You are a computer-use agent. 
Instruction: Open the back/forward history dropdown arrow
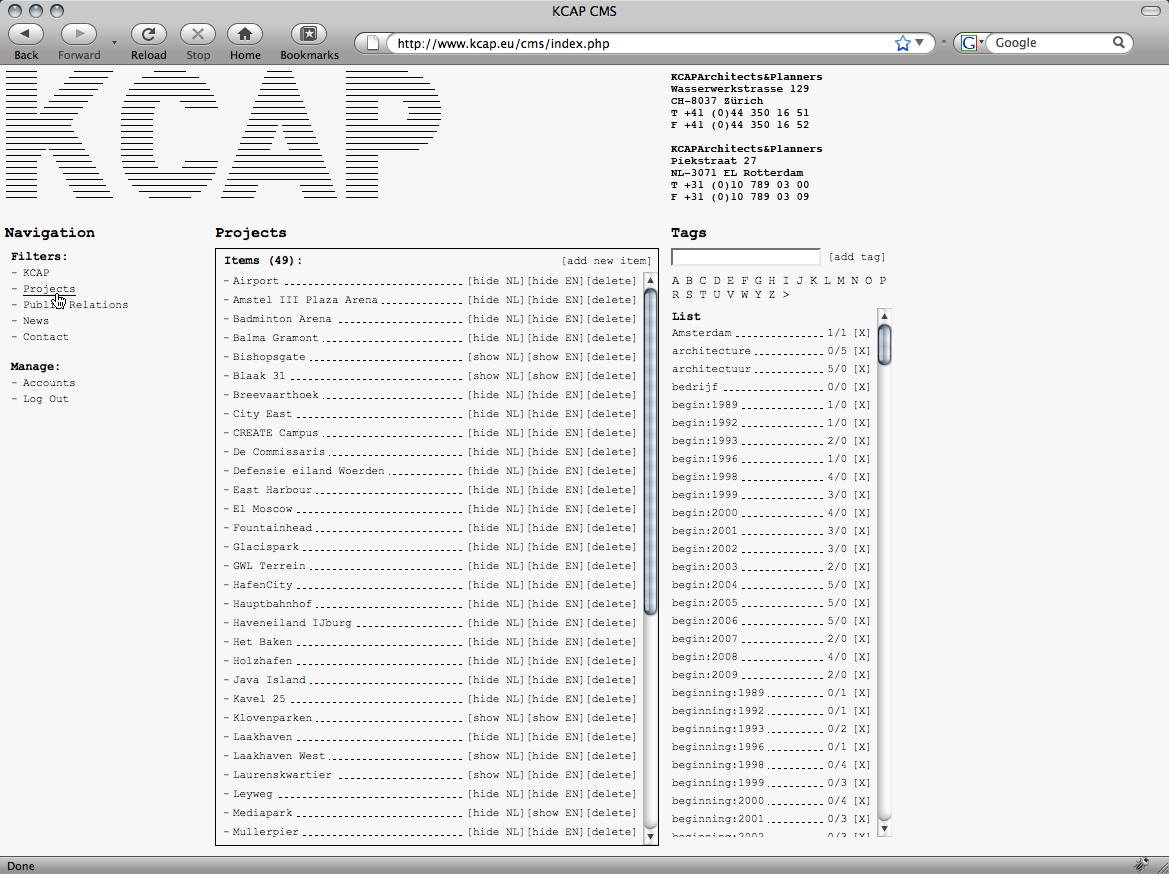[x=114, y=43]
